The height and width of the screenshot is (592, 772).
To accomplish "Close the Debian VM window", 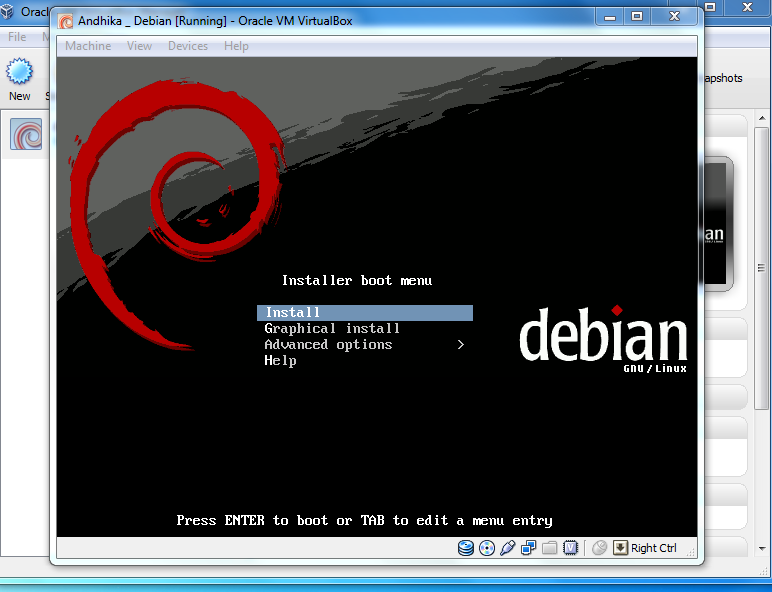I will coord(674,17).
